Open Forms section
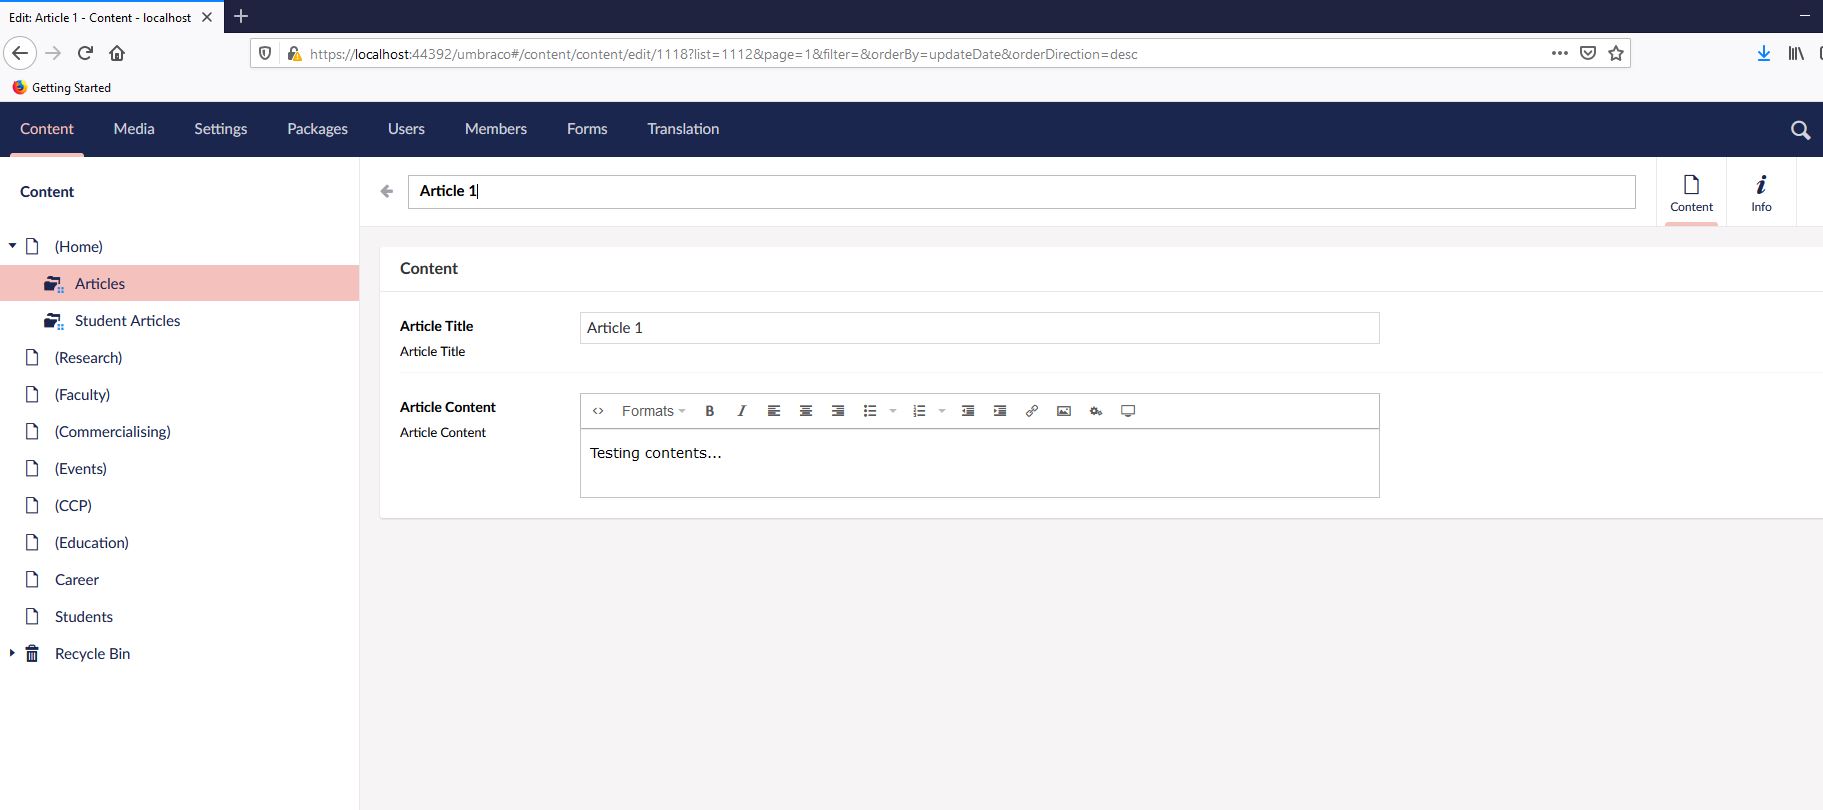Screen dimensions: 1823x810 click(x=587, y=129)
